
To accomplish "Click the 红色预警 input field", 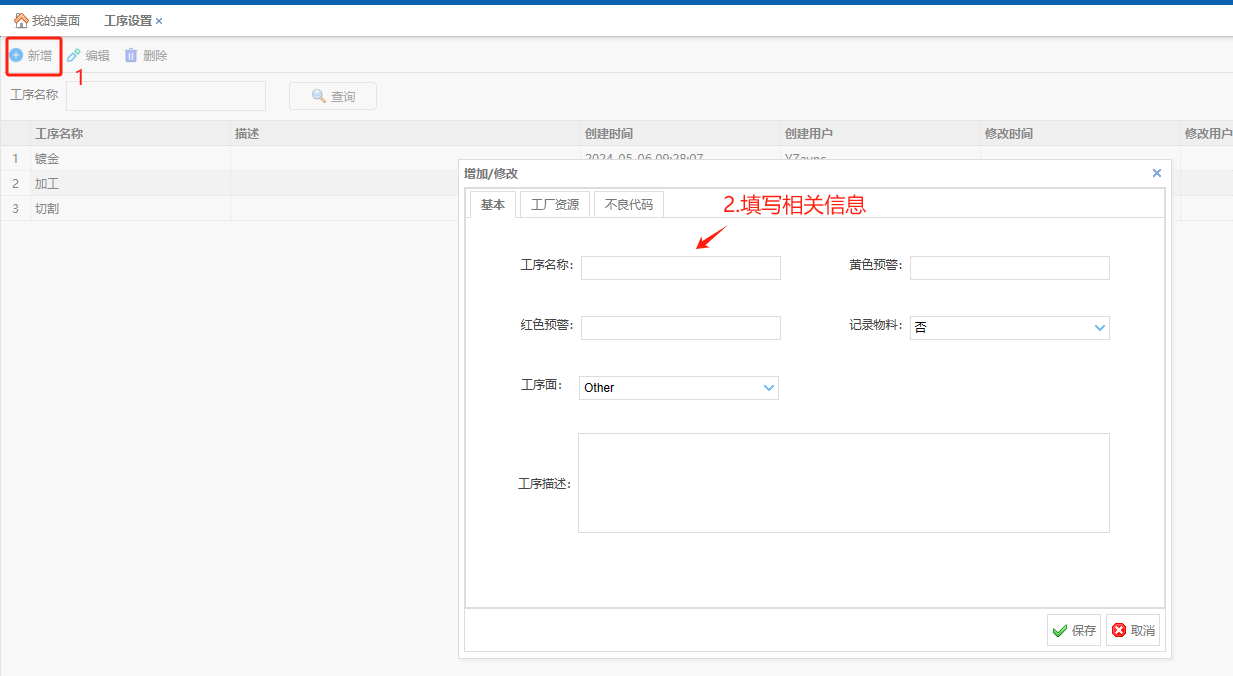I will point(680,328).
